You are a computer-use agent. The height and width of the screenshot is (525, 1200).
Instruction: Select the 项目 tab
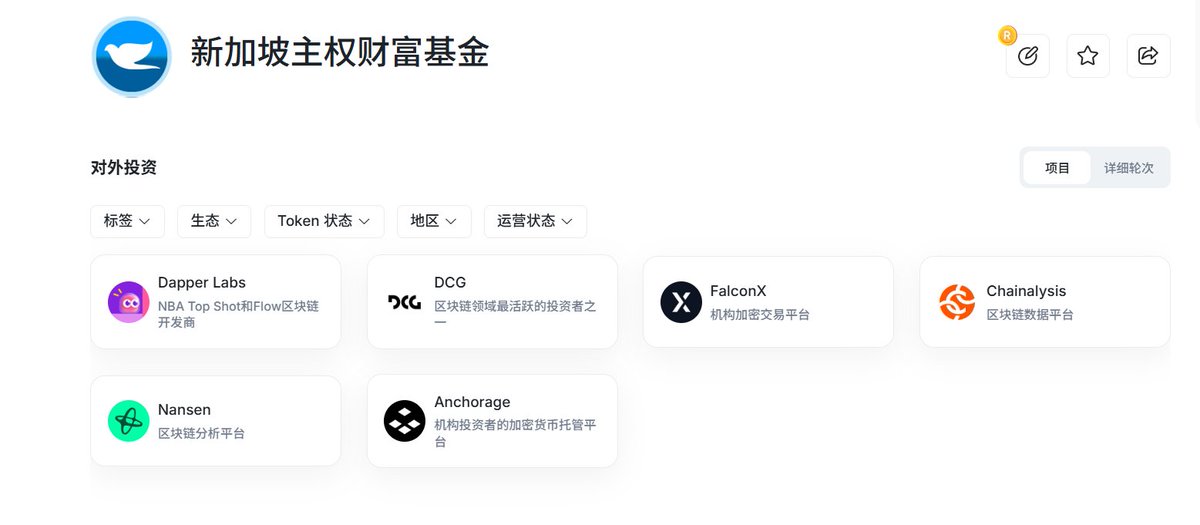coord(1057,168)
